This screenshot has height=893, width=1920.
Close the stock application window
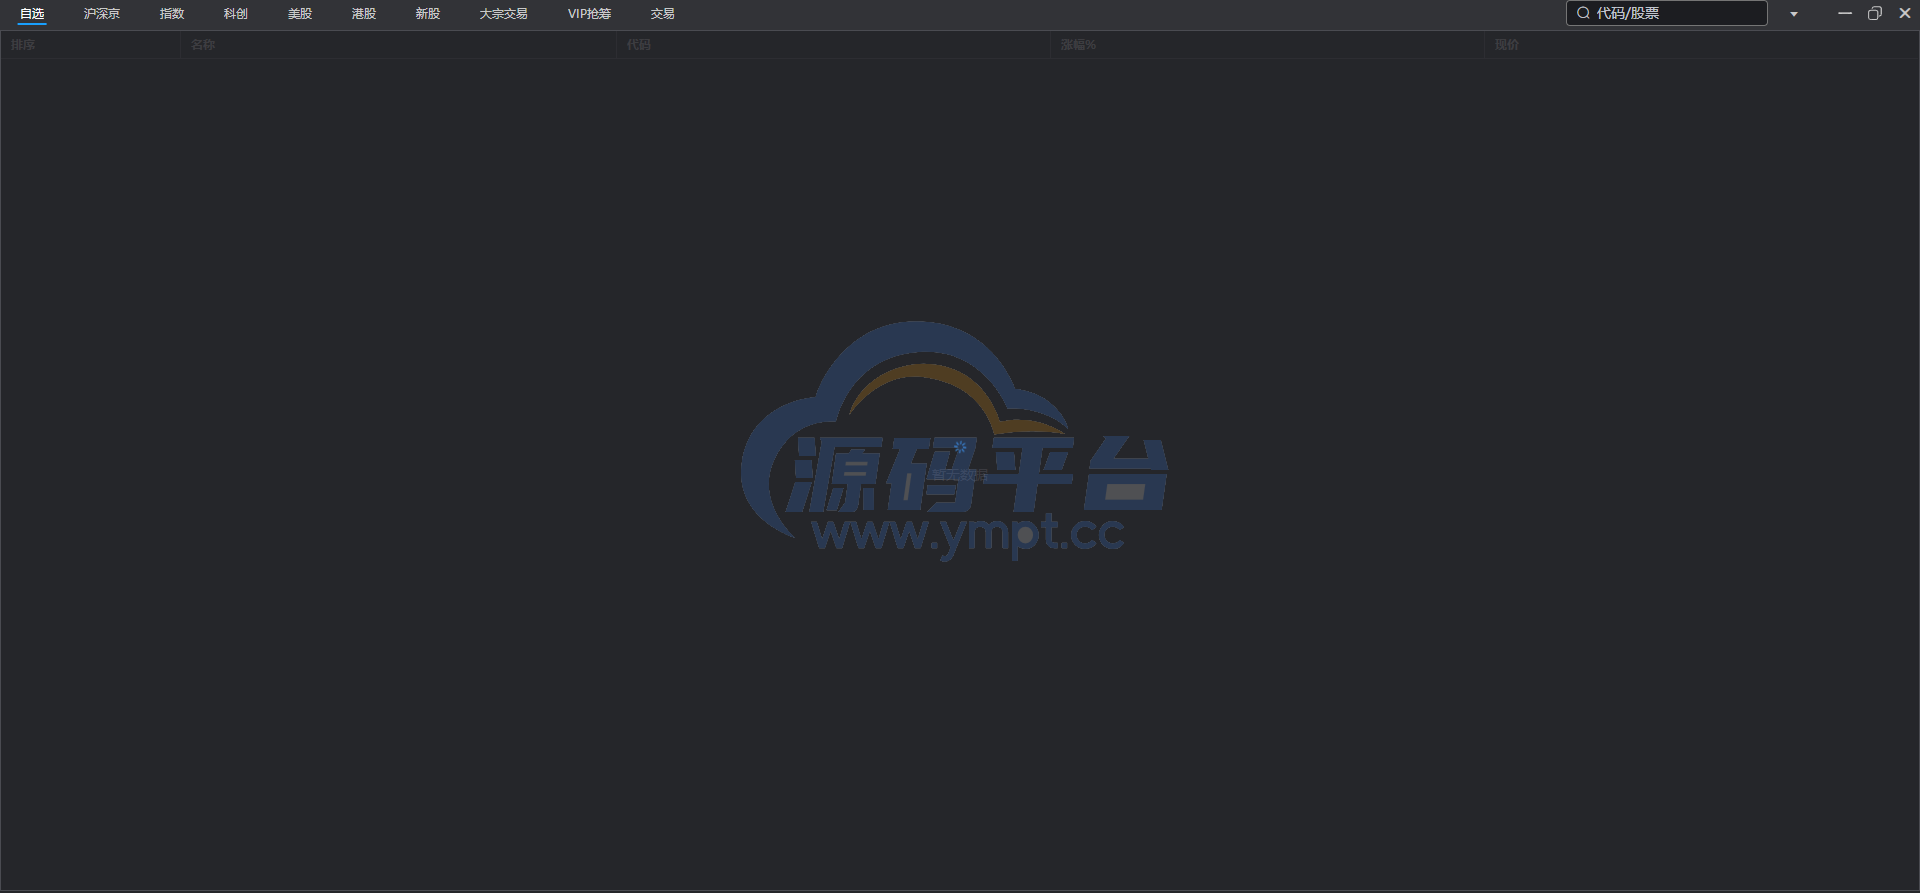click(1905, 13)
